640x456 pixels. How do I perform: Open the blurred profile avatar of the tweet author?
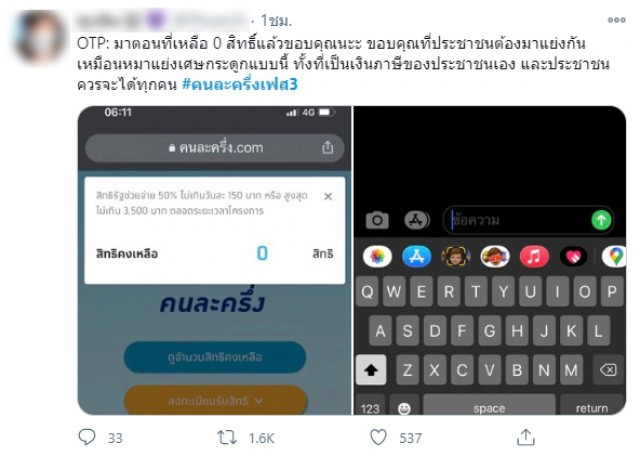(40, 36)
